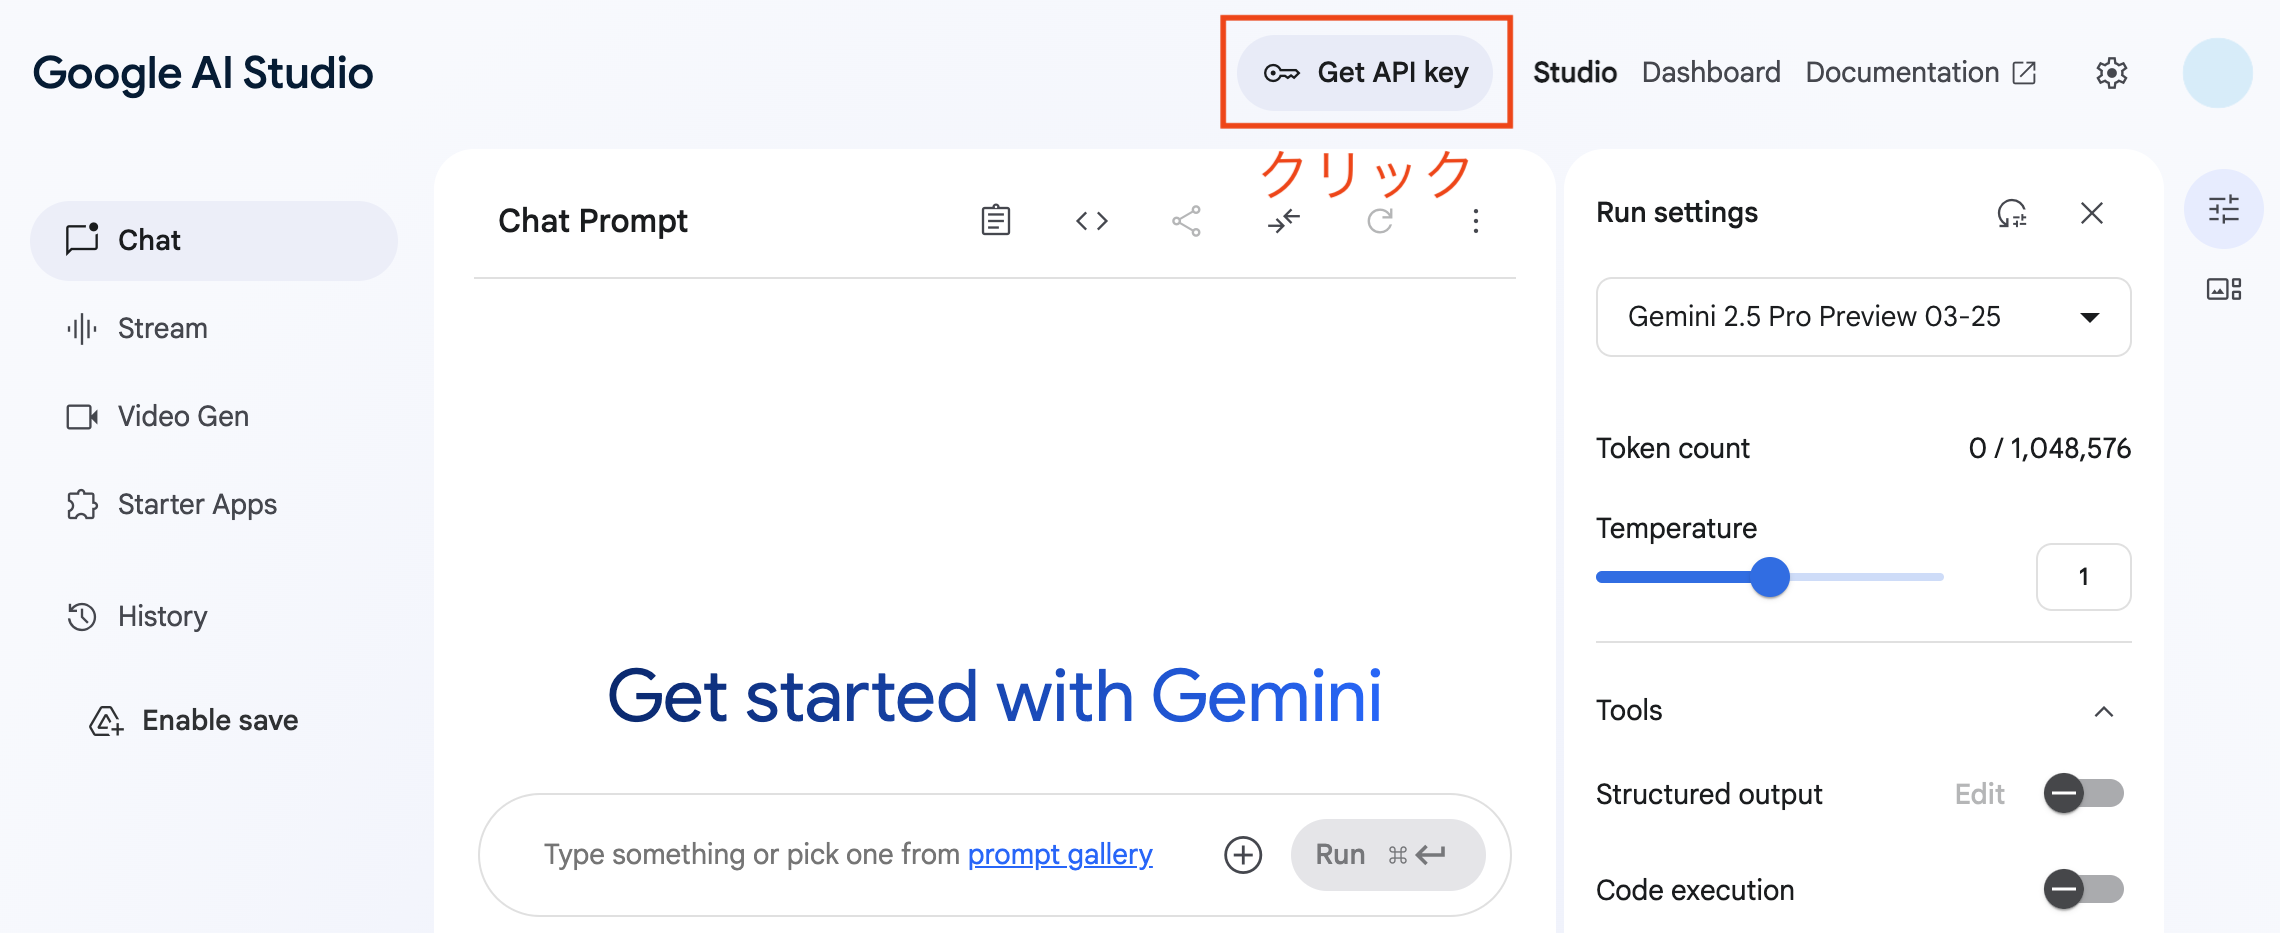The width and height of the screenshot is (2280, 933).
Task: Click the prompt gallery panel icon
Action: pyautogui.click(x=2224, y=289)
